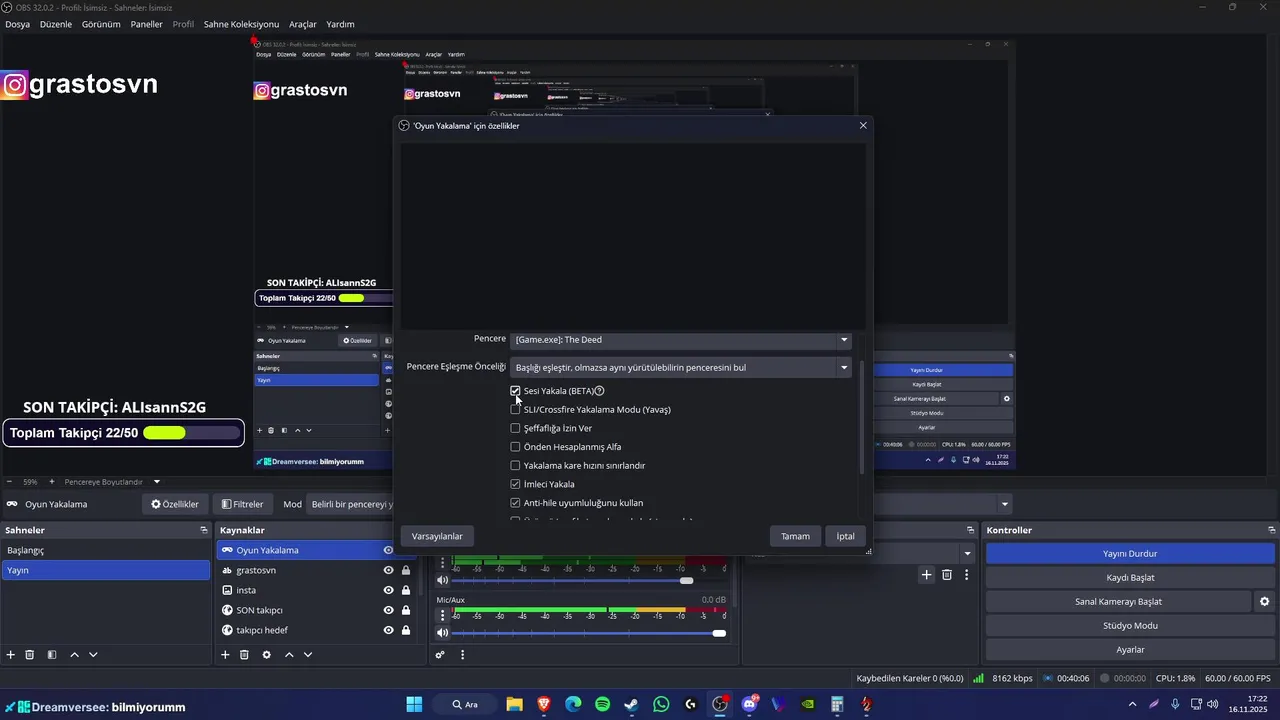Enable Şeffaflığa İzin Ver checkbox

pos(515,428)
